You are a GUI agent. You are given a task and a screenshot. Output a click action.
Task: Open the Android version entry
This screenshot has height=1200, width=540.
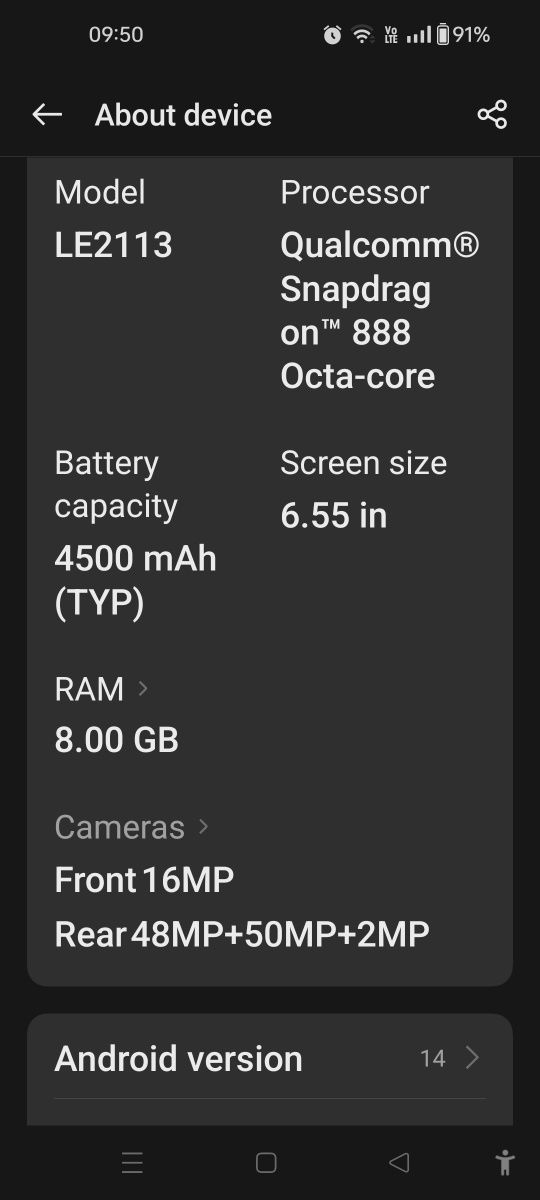tap(270, 1058)
